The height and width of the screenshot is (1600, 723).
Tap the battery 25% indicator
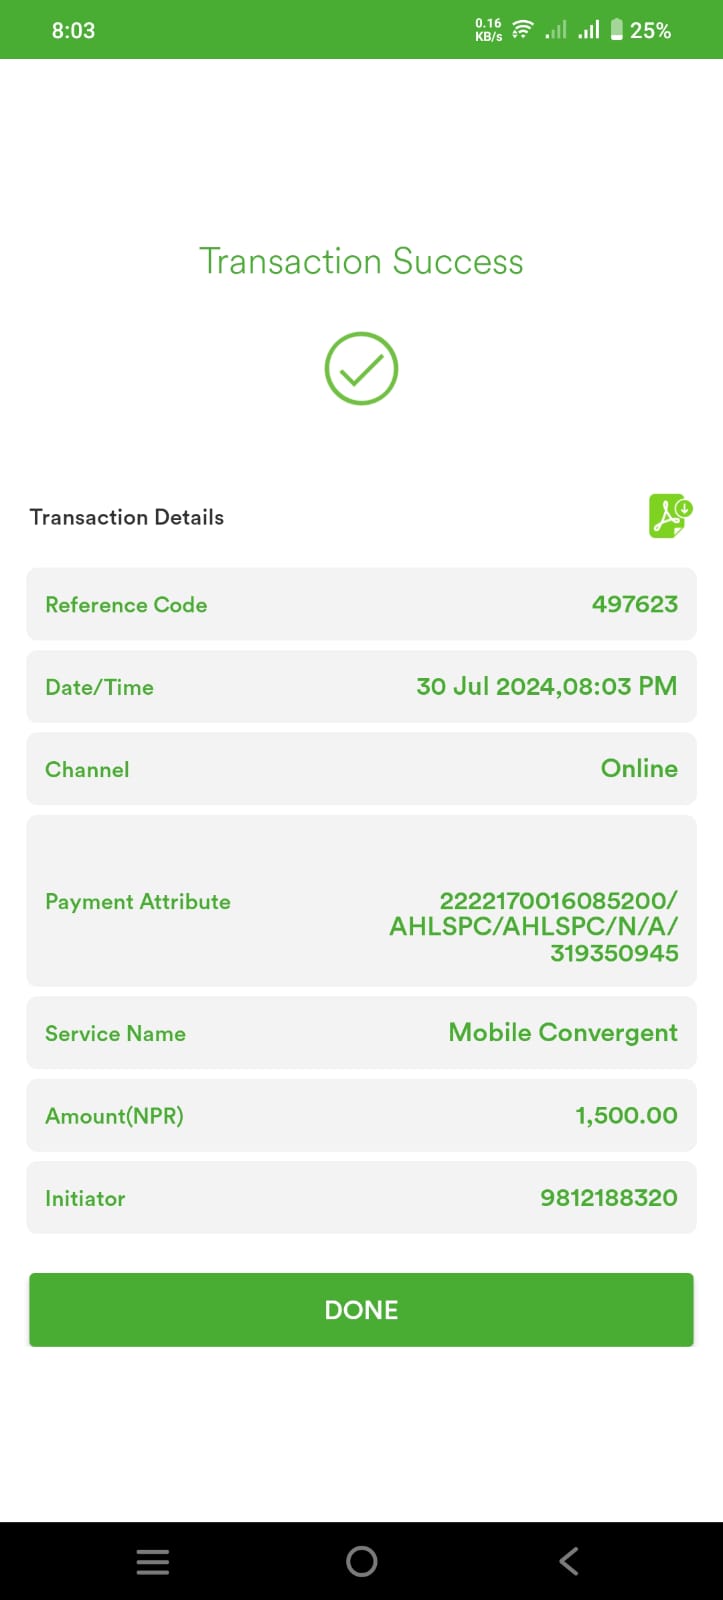point(640,30)
